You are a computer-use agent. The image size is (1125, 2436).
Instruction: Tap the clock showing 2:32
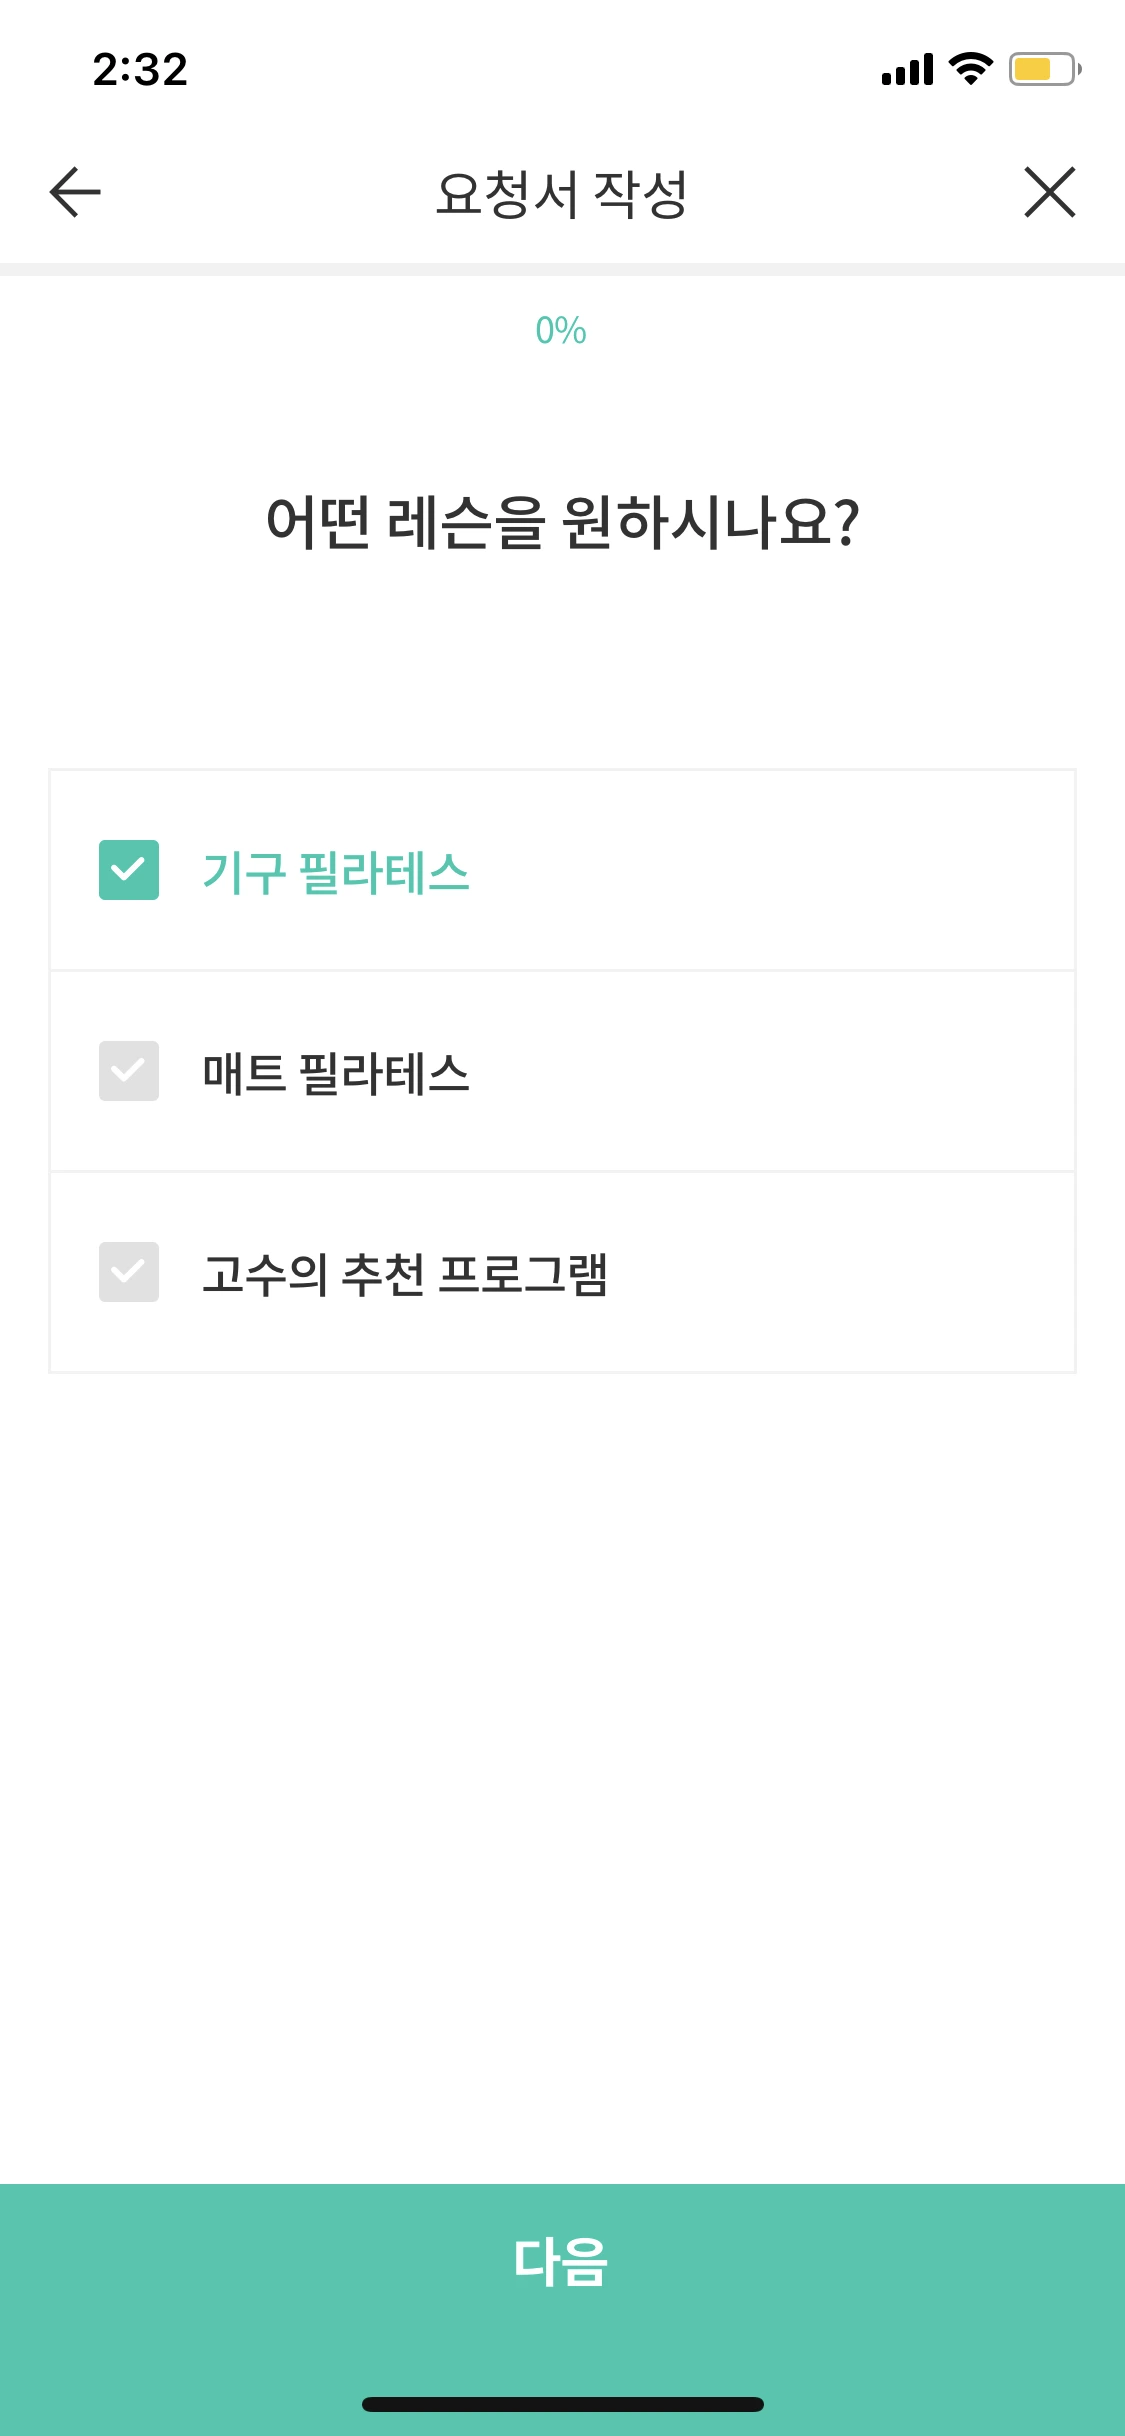[140, 70]
